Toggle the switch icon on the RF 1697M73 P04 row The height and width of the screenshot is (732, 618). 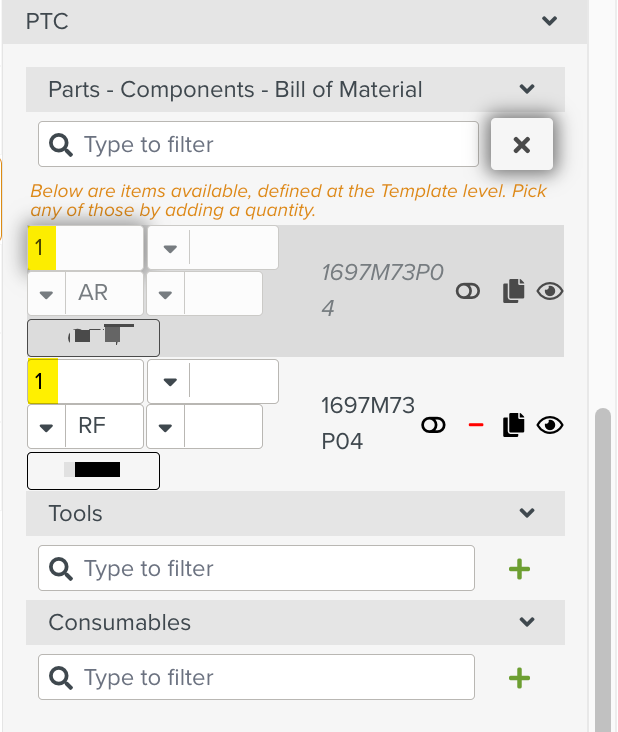433,425
